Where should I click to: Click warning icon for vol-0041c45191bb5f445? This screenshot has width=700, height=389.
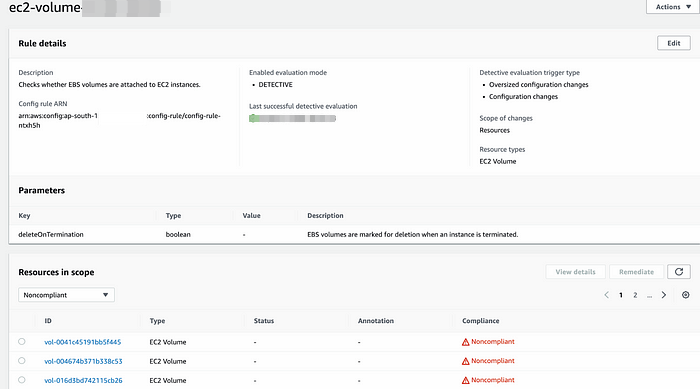[466, 342]
